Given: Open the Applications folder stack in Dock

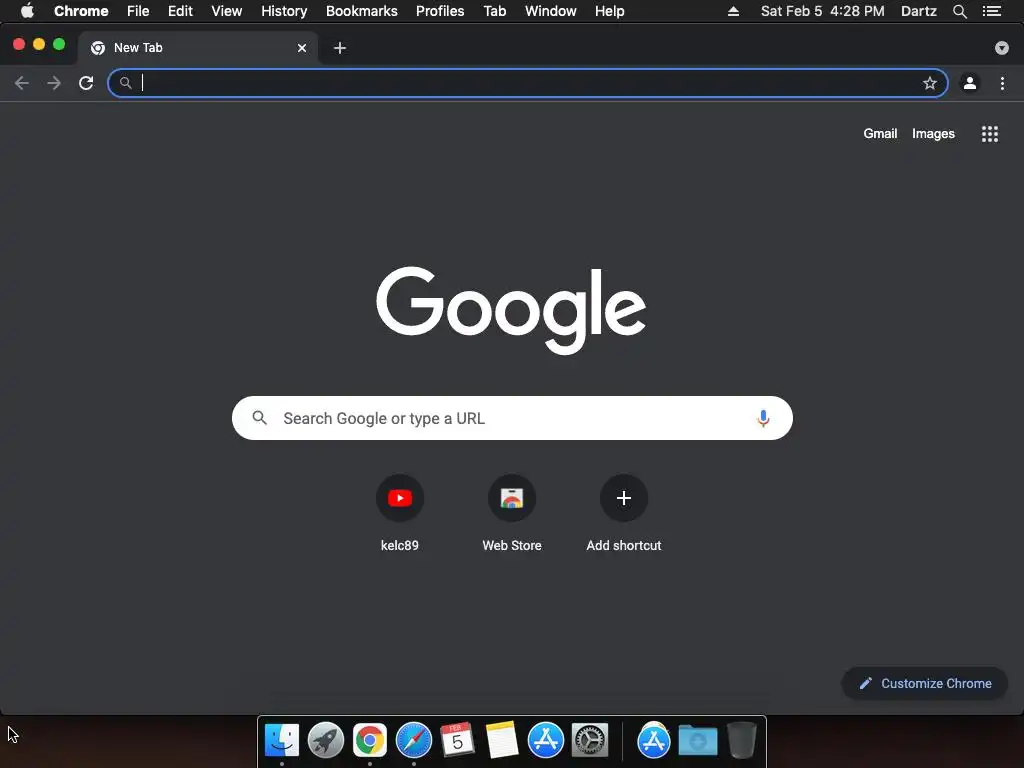Looking at the screenshot, I should tap(654, 740).
